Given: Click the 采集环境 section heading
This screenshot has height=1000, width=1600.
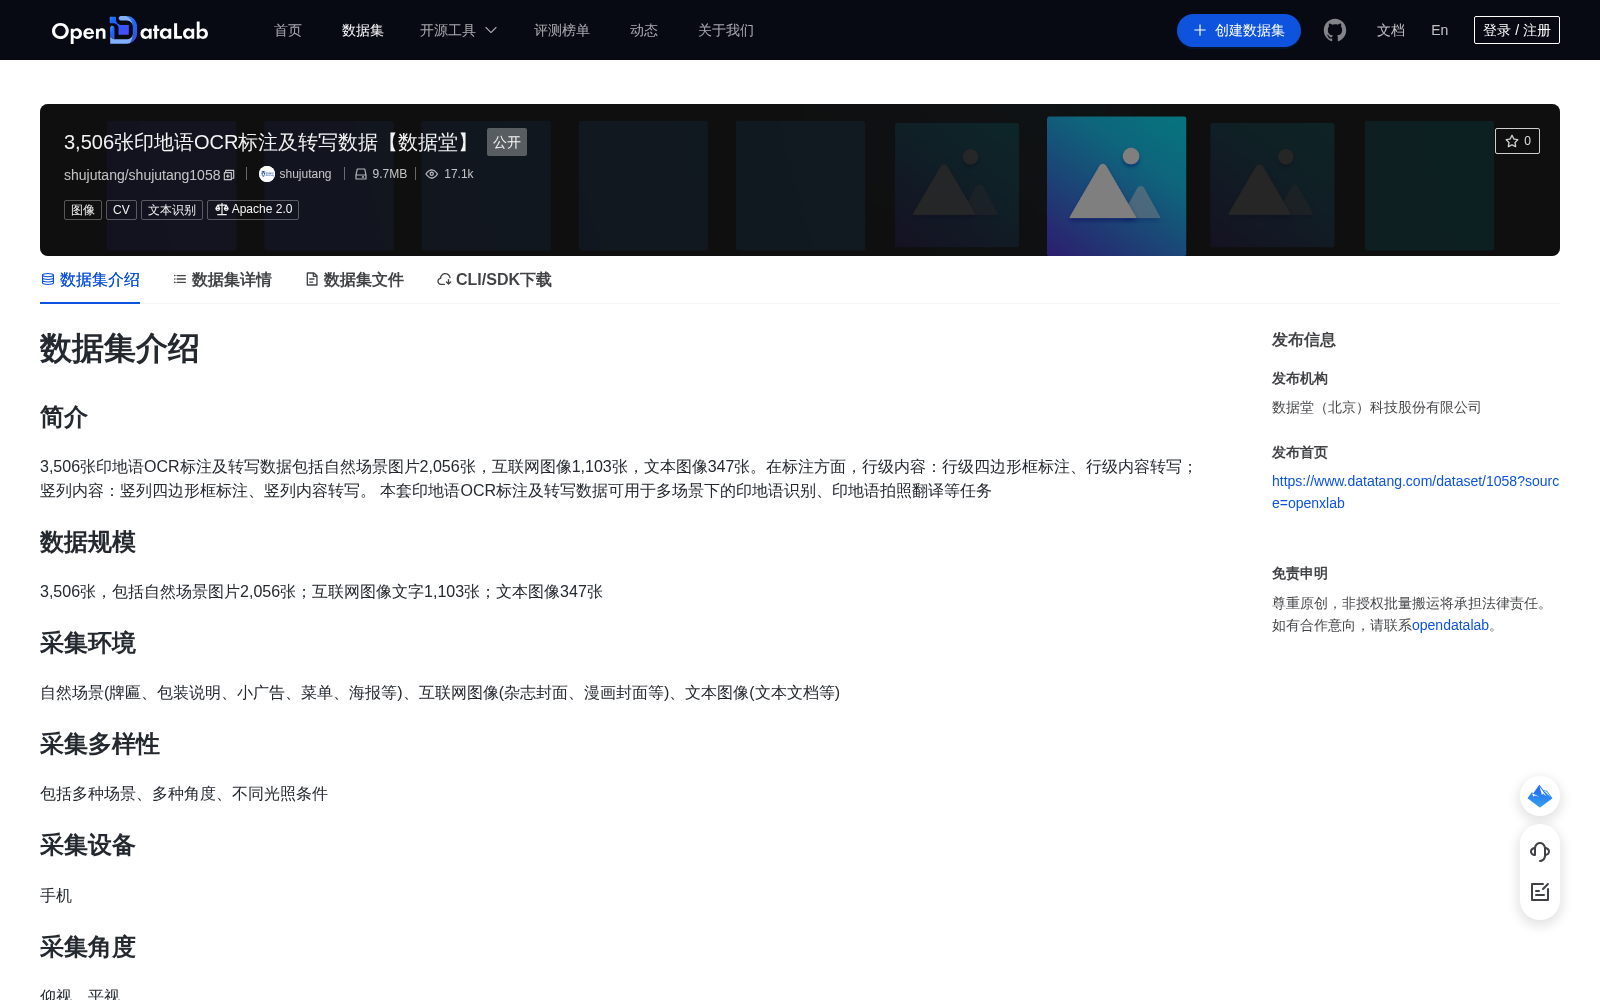Looking at the screenshot, I should point(88,643).
